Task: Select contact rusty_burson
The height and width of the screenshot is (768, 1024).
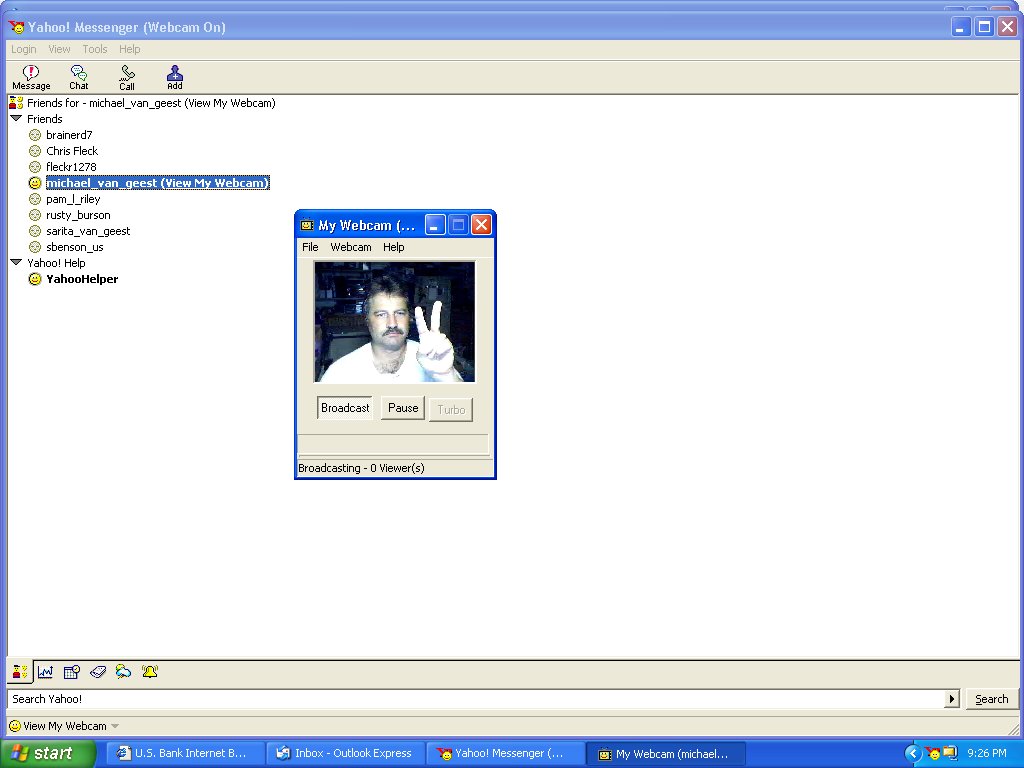Action: click(x=78, y=215)
